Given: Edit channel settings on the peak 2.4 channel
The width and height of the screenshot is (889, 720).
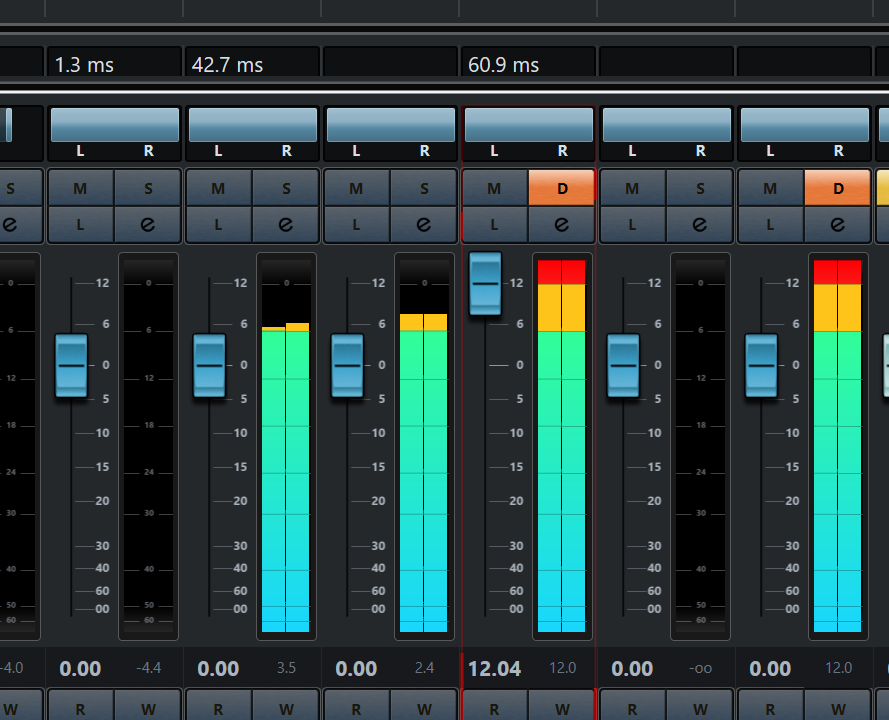Looking at the screenshot, I should [x=424, y=225].
